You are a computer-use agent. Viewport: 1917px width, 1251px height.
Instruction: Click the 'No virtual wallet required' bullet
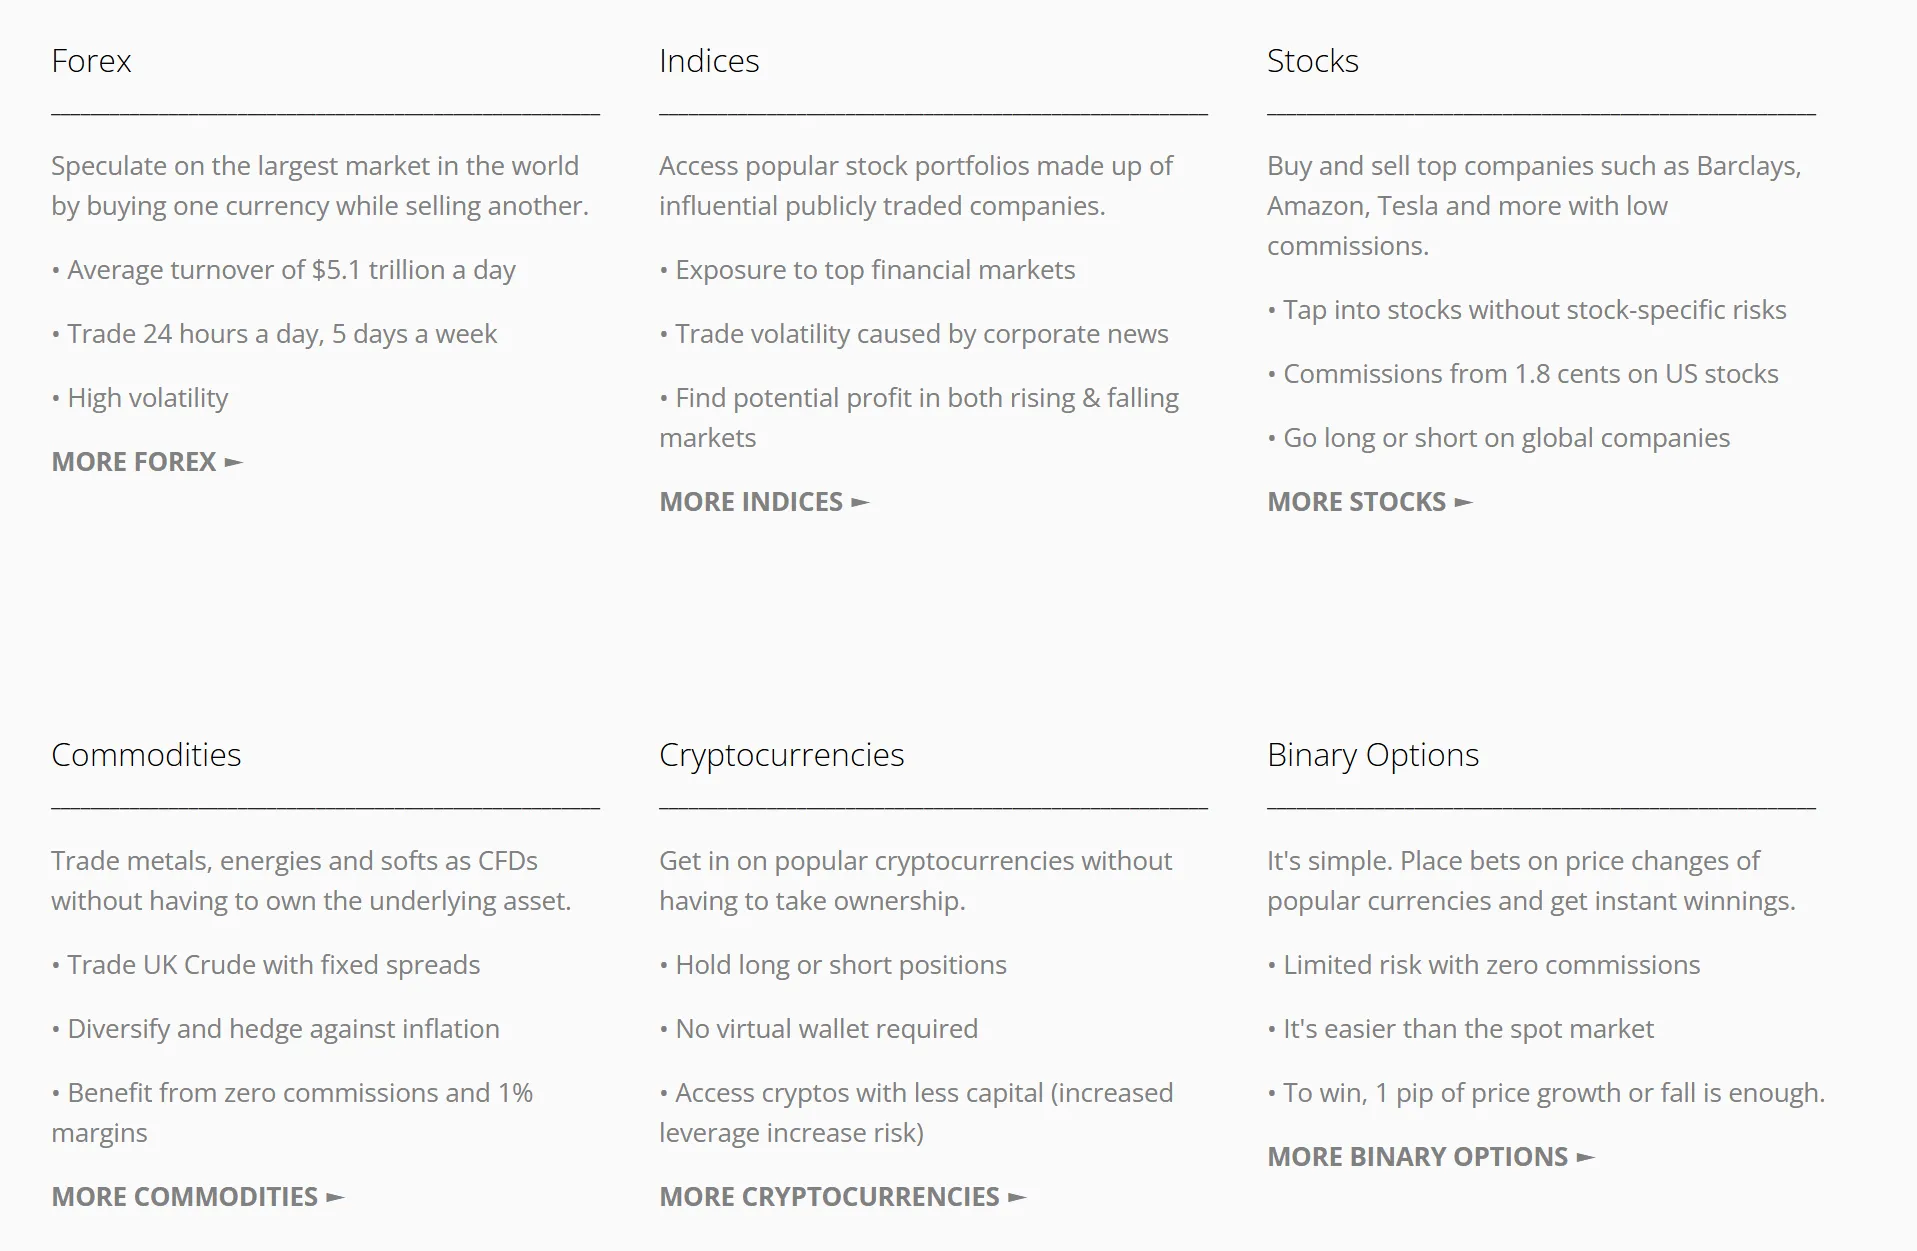pos(819,1029)
